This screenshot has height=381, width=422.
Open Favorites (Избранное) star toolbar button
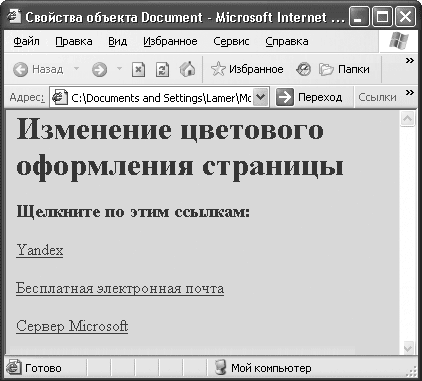247,69
